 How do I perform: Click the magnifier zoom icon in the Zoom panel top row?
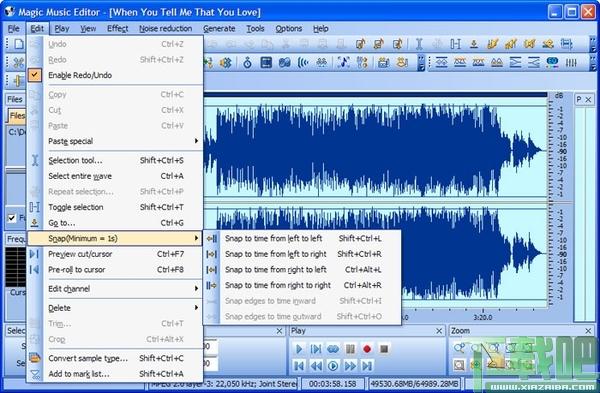point(459,347)
